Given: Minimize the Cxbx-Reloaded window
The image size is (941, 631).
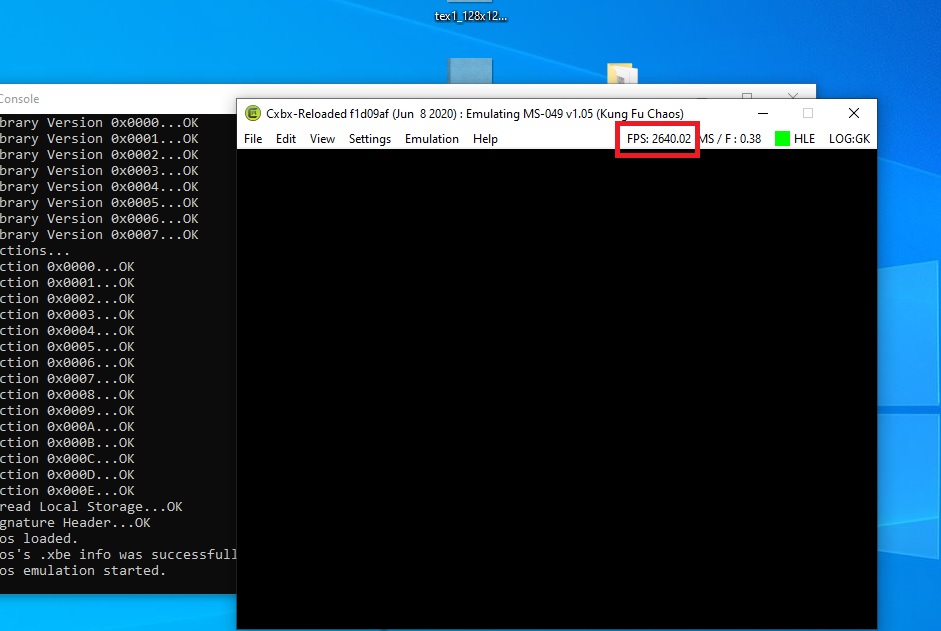Looking at the screenshot, I should (763, 113).
